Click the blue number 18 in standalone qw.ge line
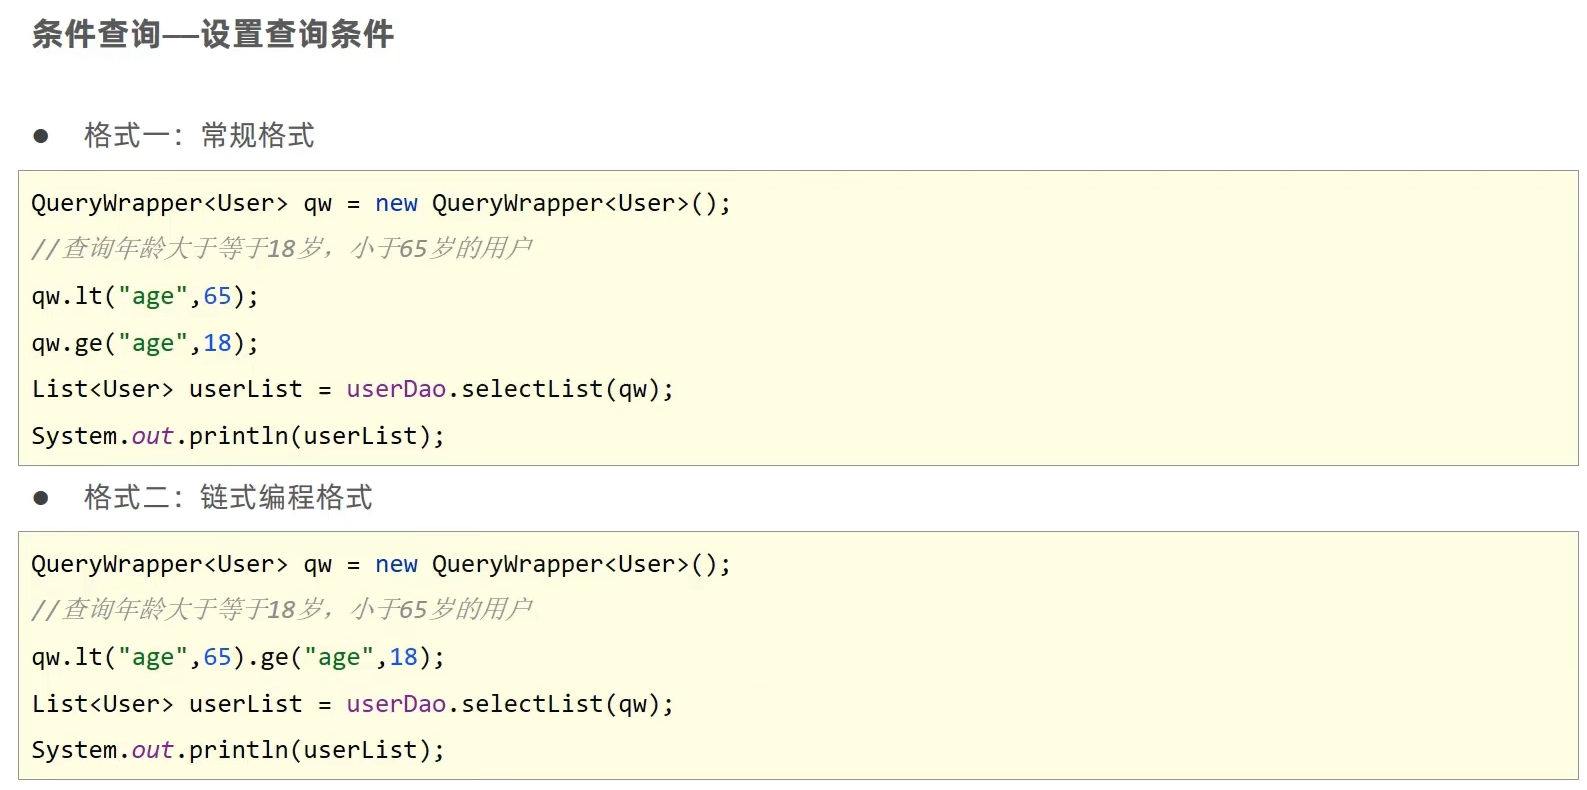This screenshot has height=790, width=1587. [217, 343]
